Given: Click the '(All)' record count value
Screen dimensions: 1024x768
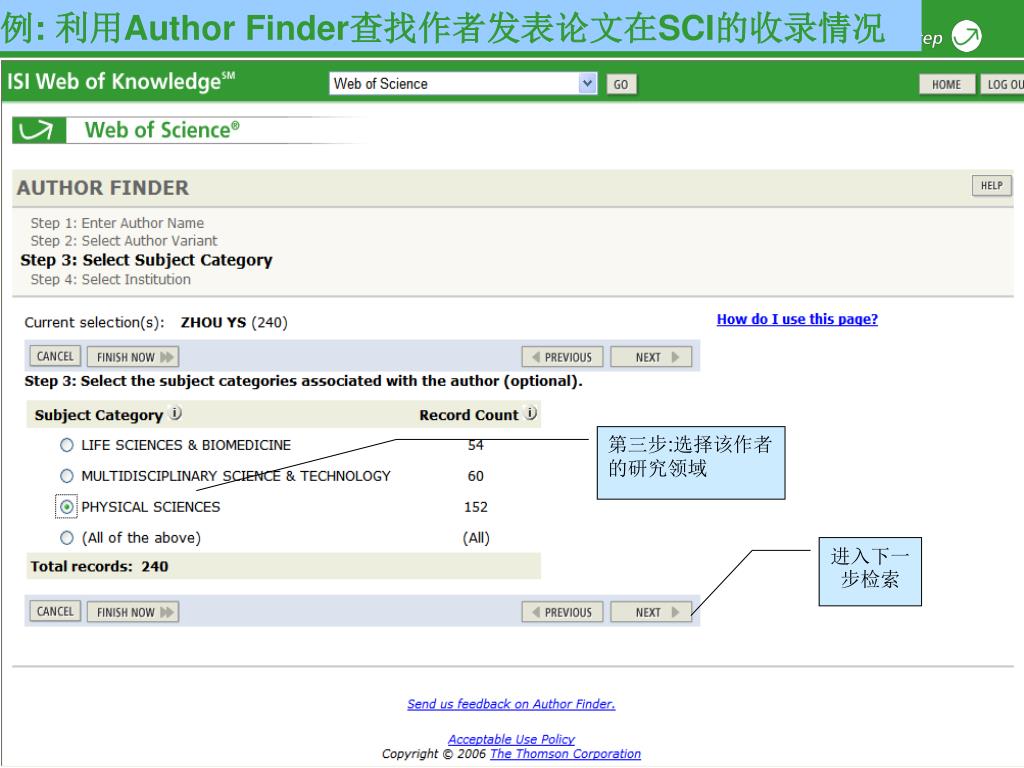Looking at the screenshot, I should 475,538.
